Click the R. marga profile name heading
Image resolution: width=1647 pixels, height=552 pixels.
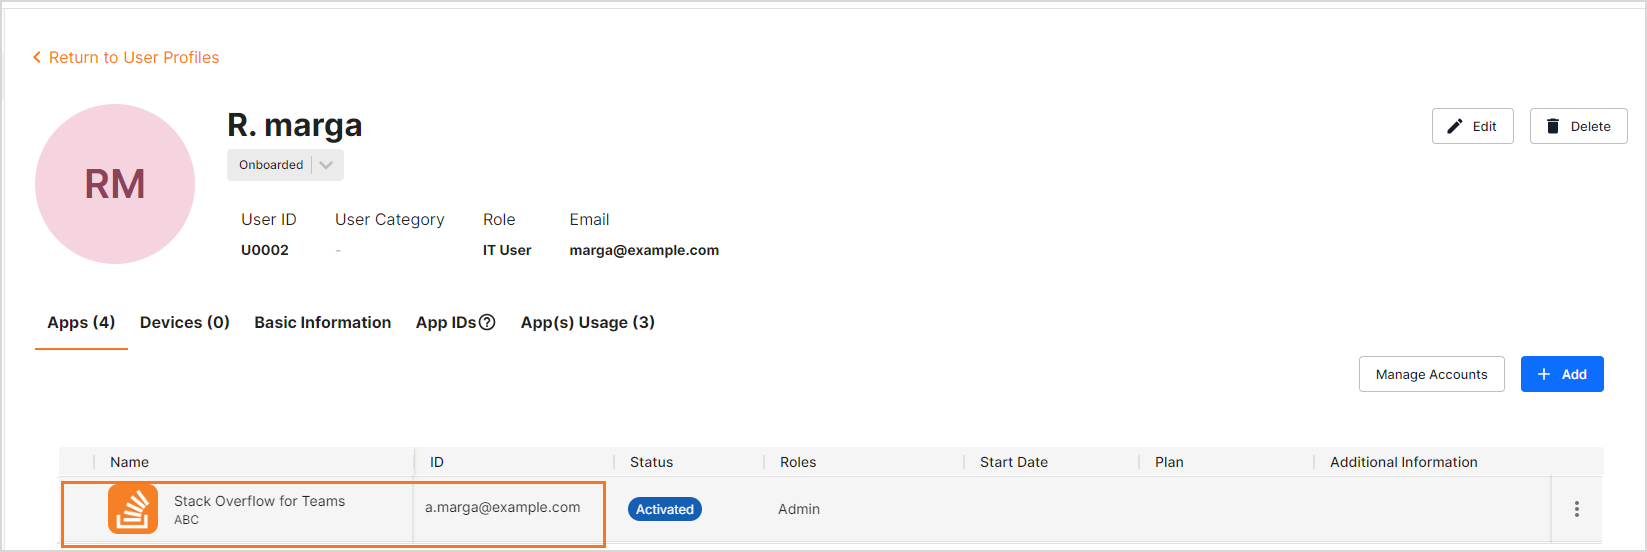pos(295,125)
